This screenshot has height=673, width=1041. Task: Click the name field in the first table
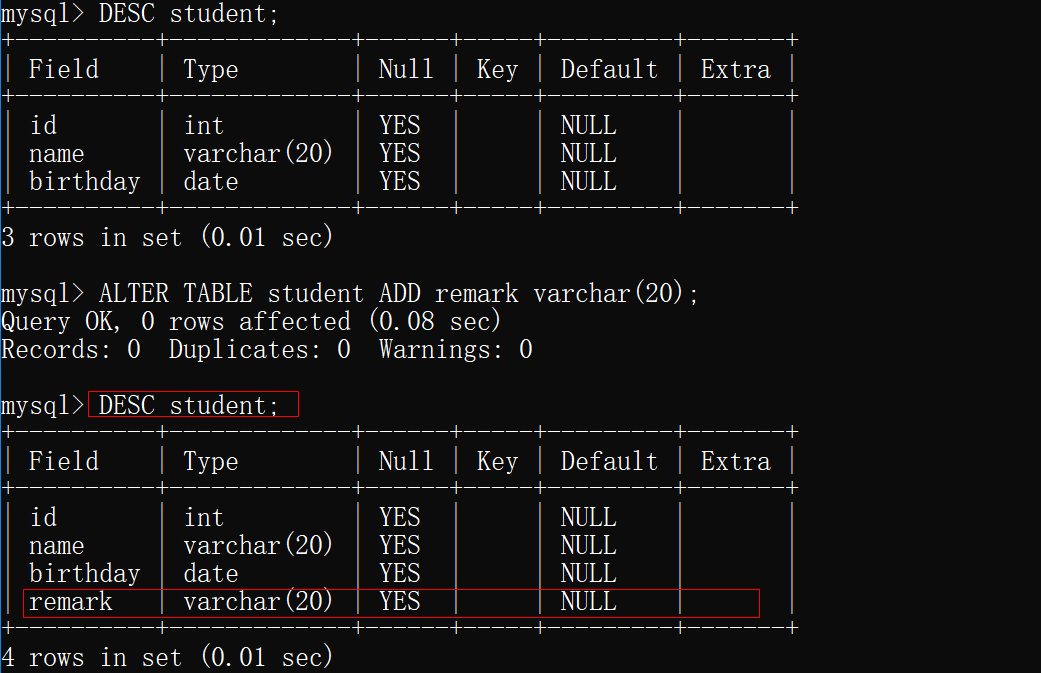[x=56, y=153]
